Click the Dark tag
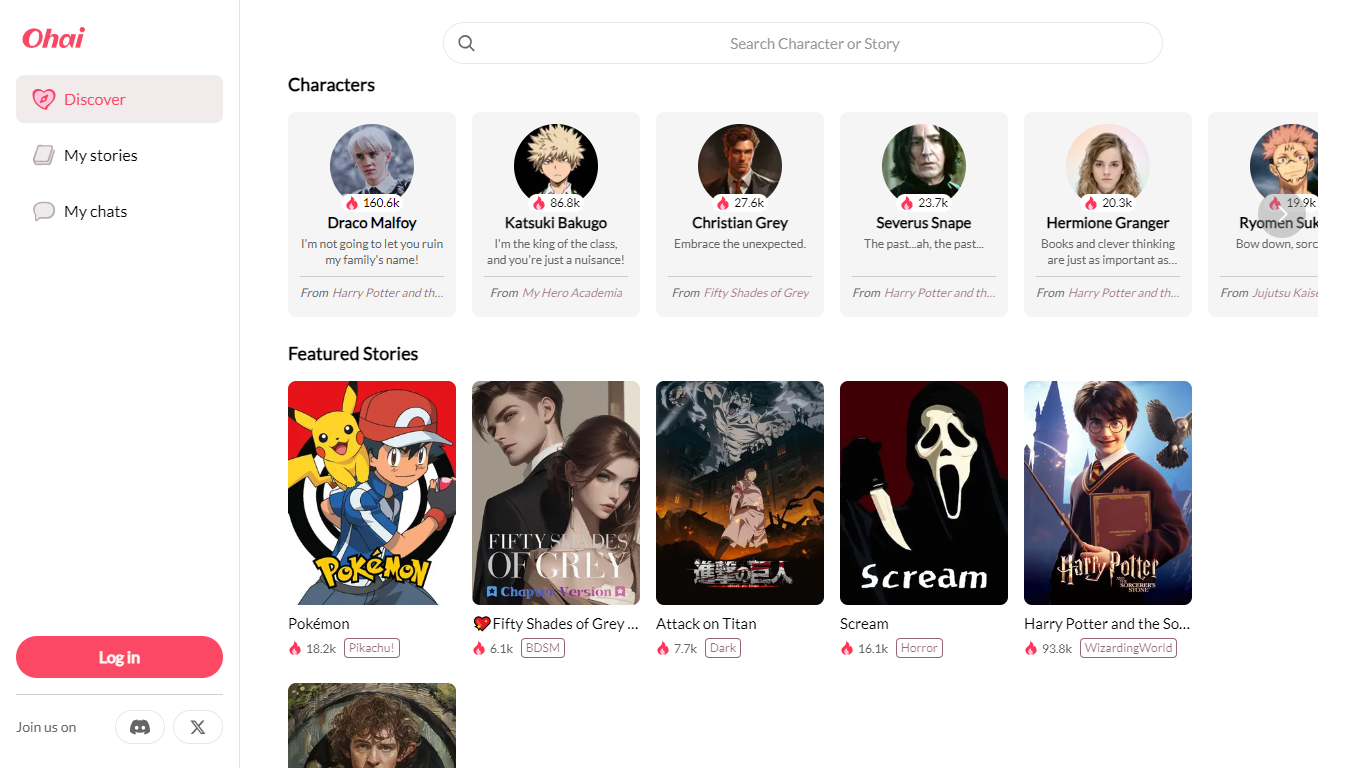This screenshot has width=1366, height=768. pos(723,648)
